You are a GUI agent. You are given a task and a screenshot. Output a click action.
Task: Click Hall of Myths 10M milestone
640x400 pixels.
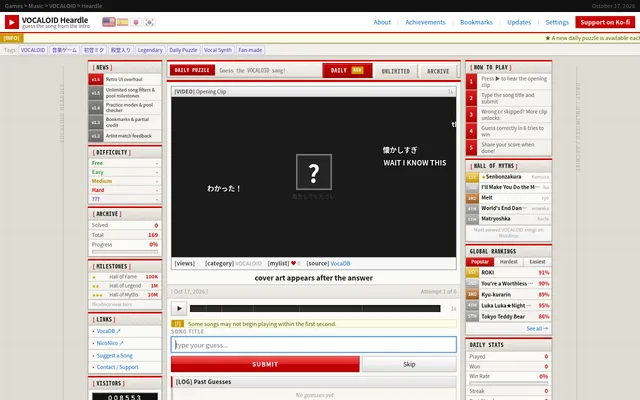point(125,295)
